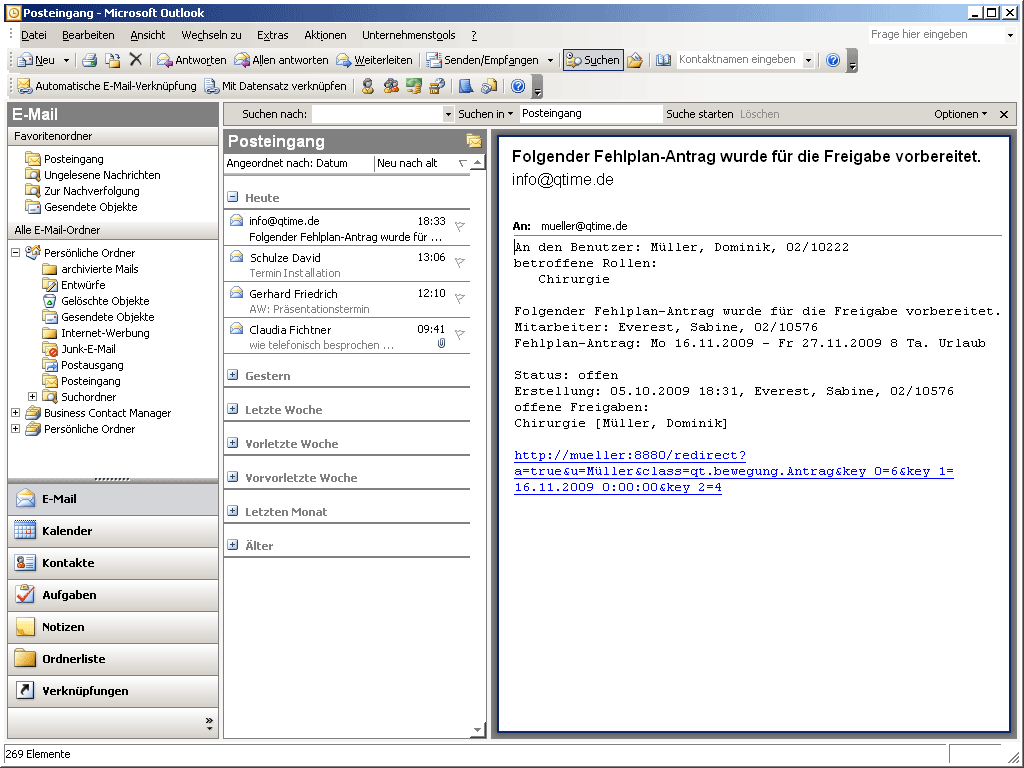Toggle flag for Gerhard Friedrich message
Screen dimensions: 1024x768
click(x=459, y=299)
